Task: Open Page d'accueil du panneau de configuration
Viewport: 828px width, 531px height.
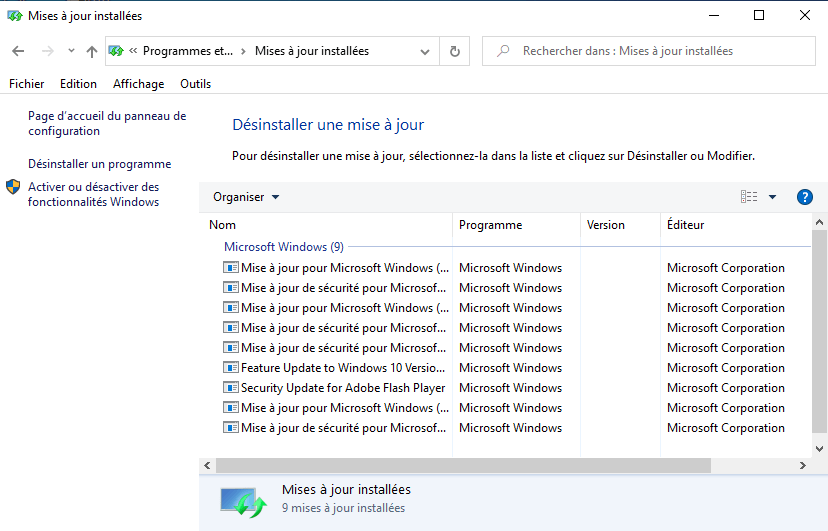Action: pyautogui.click(x=107, y=124)
